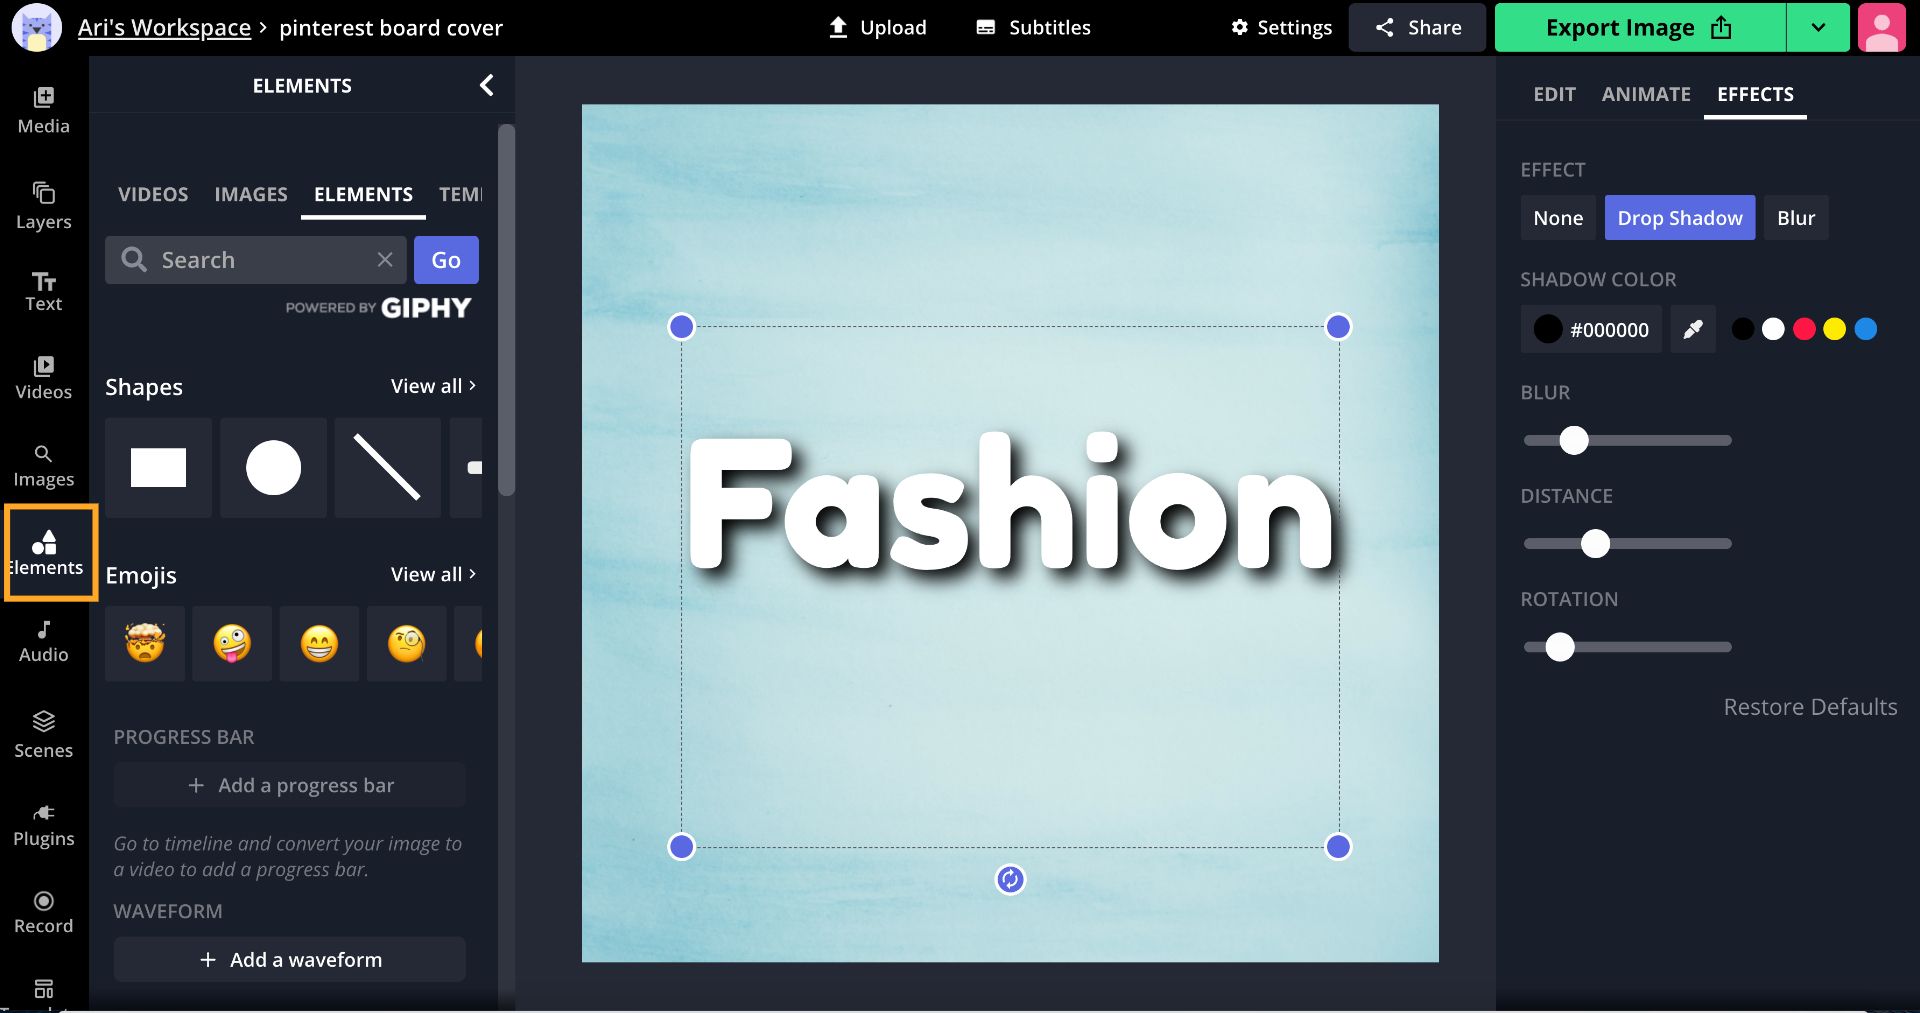Choose the Blur effect option

pyautogui.click(x=1795, y=218)
